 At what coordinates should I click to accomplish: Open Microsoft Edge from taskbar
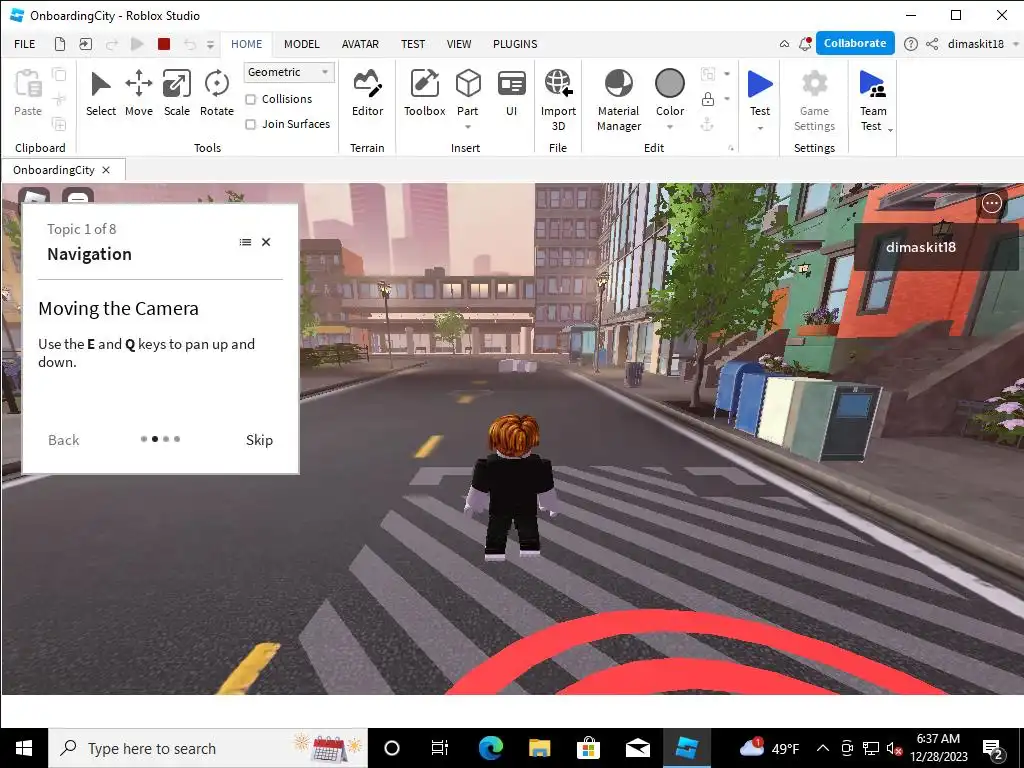pos(491,748)
